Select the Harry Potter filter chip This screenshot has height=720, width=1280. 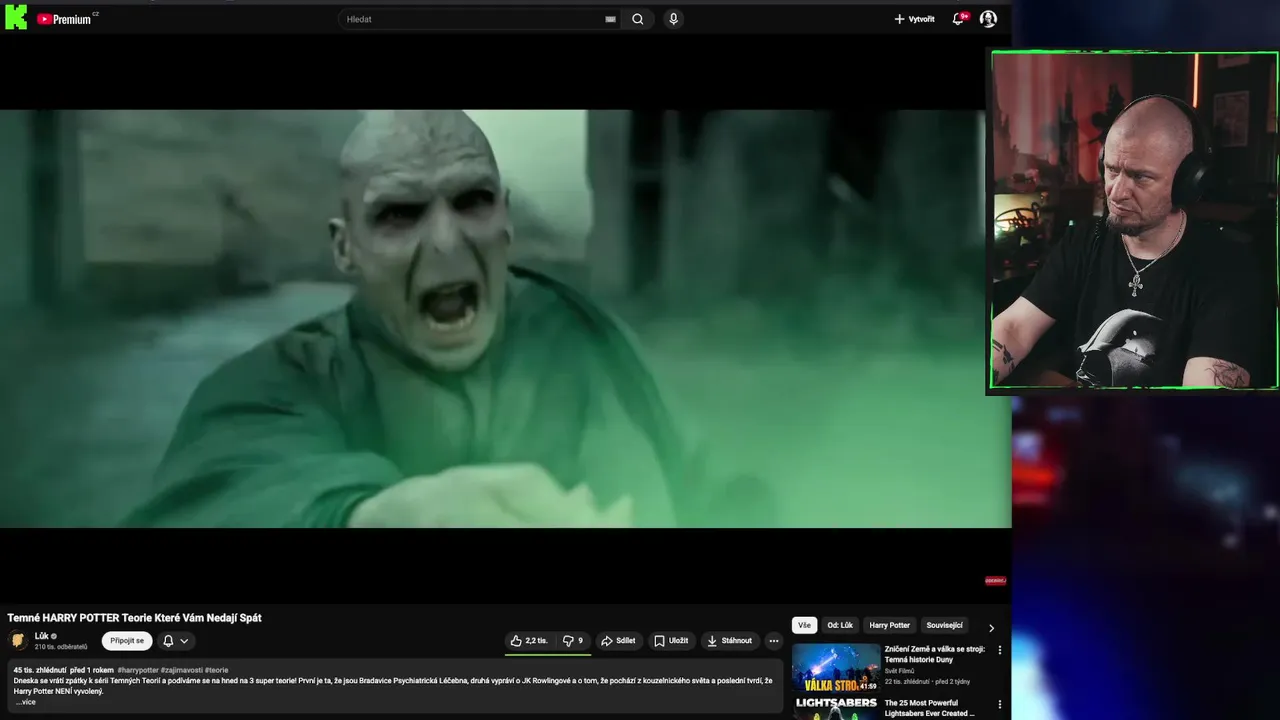pyautogui.click(x=889, y=625)
